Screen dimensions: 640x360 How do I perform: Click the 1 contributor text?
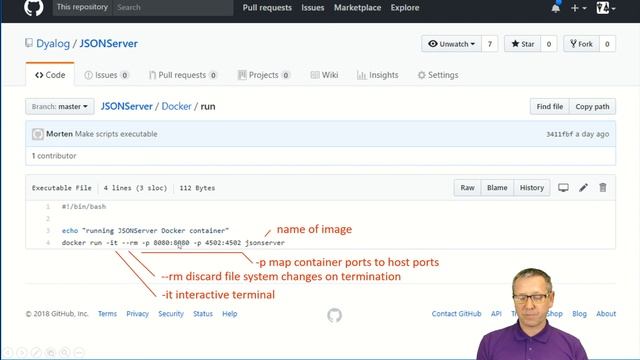pyautogui.click(x=54, y=156)
